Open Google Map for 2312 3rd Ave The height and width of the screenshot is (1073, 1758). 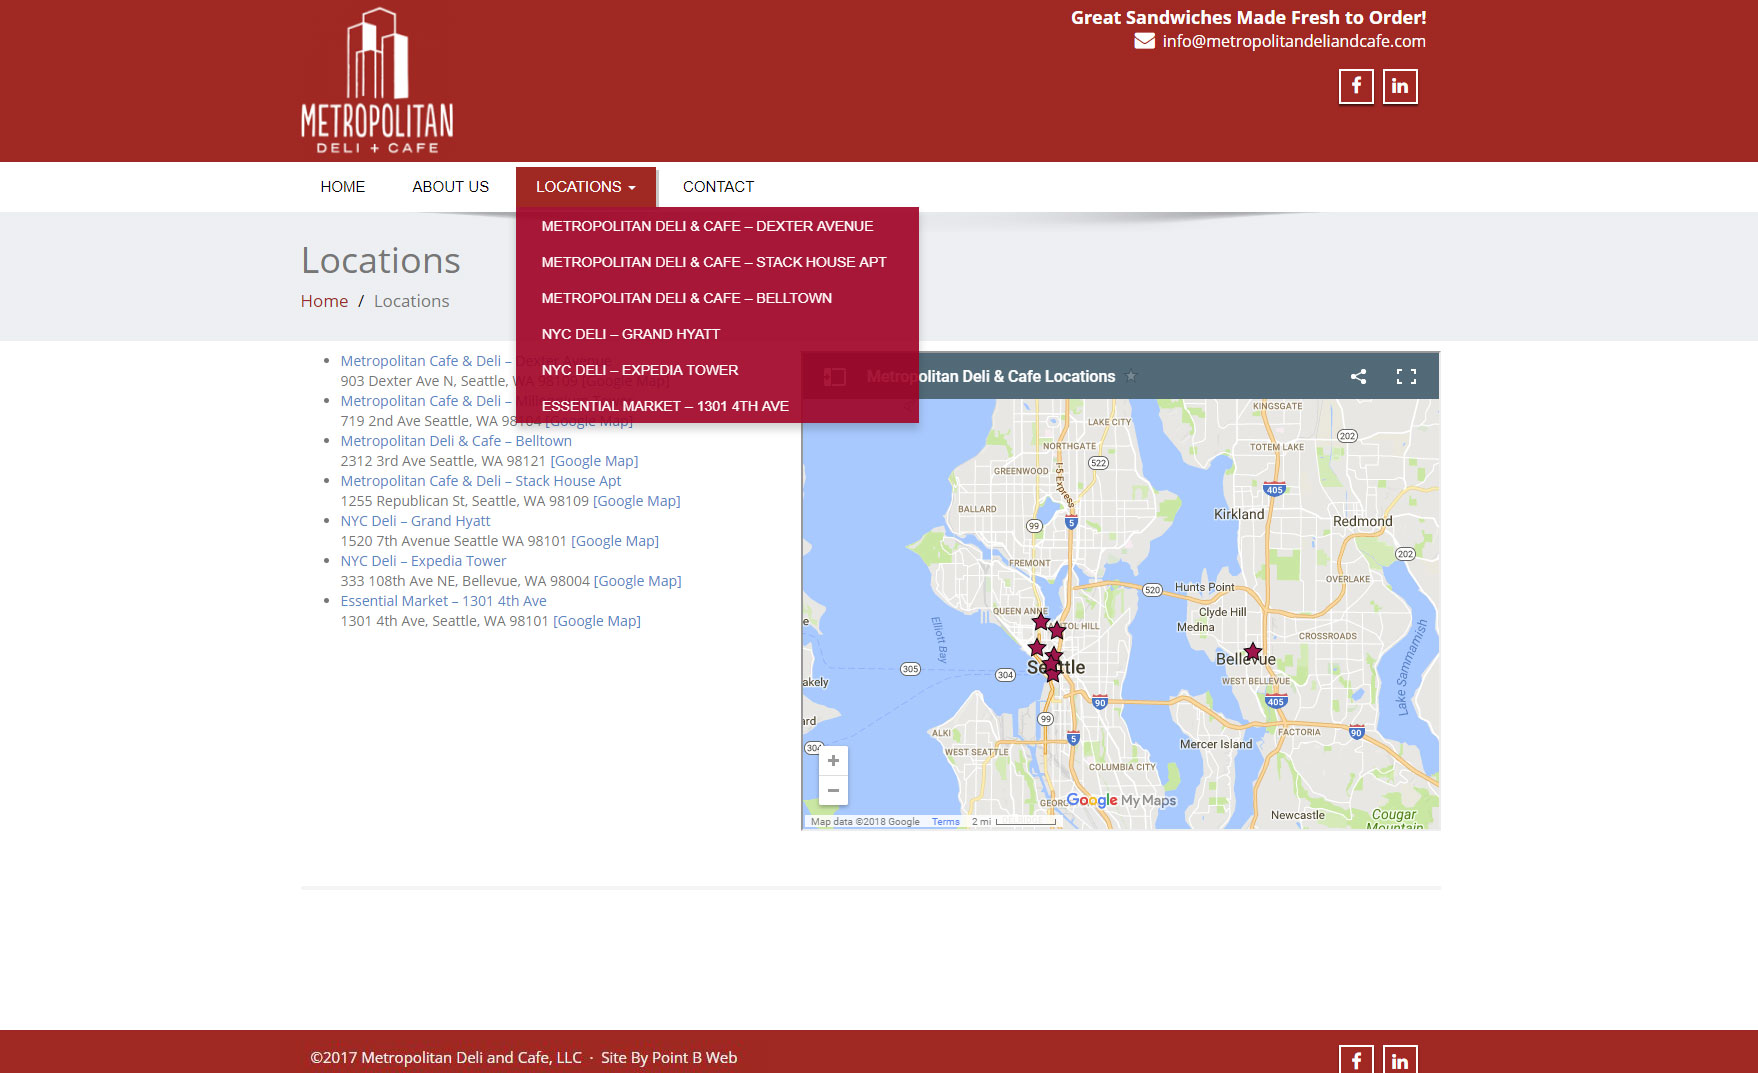point(594,461)
